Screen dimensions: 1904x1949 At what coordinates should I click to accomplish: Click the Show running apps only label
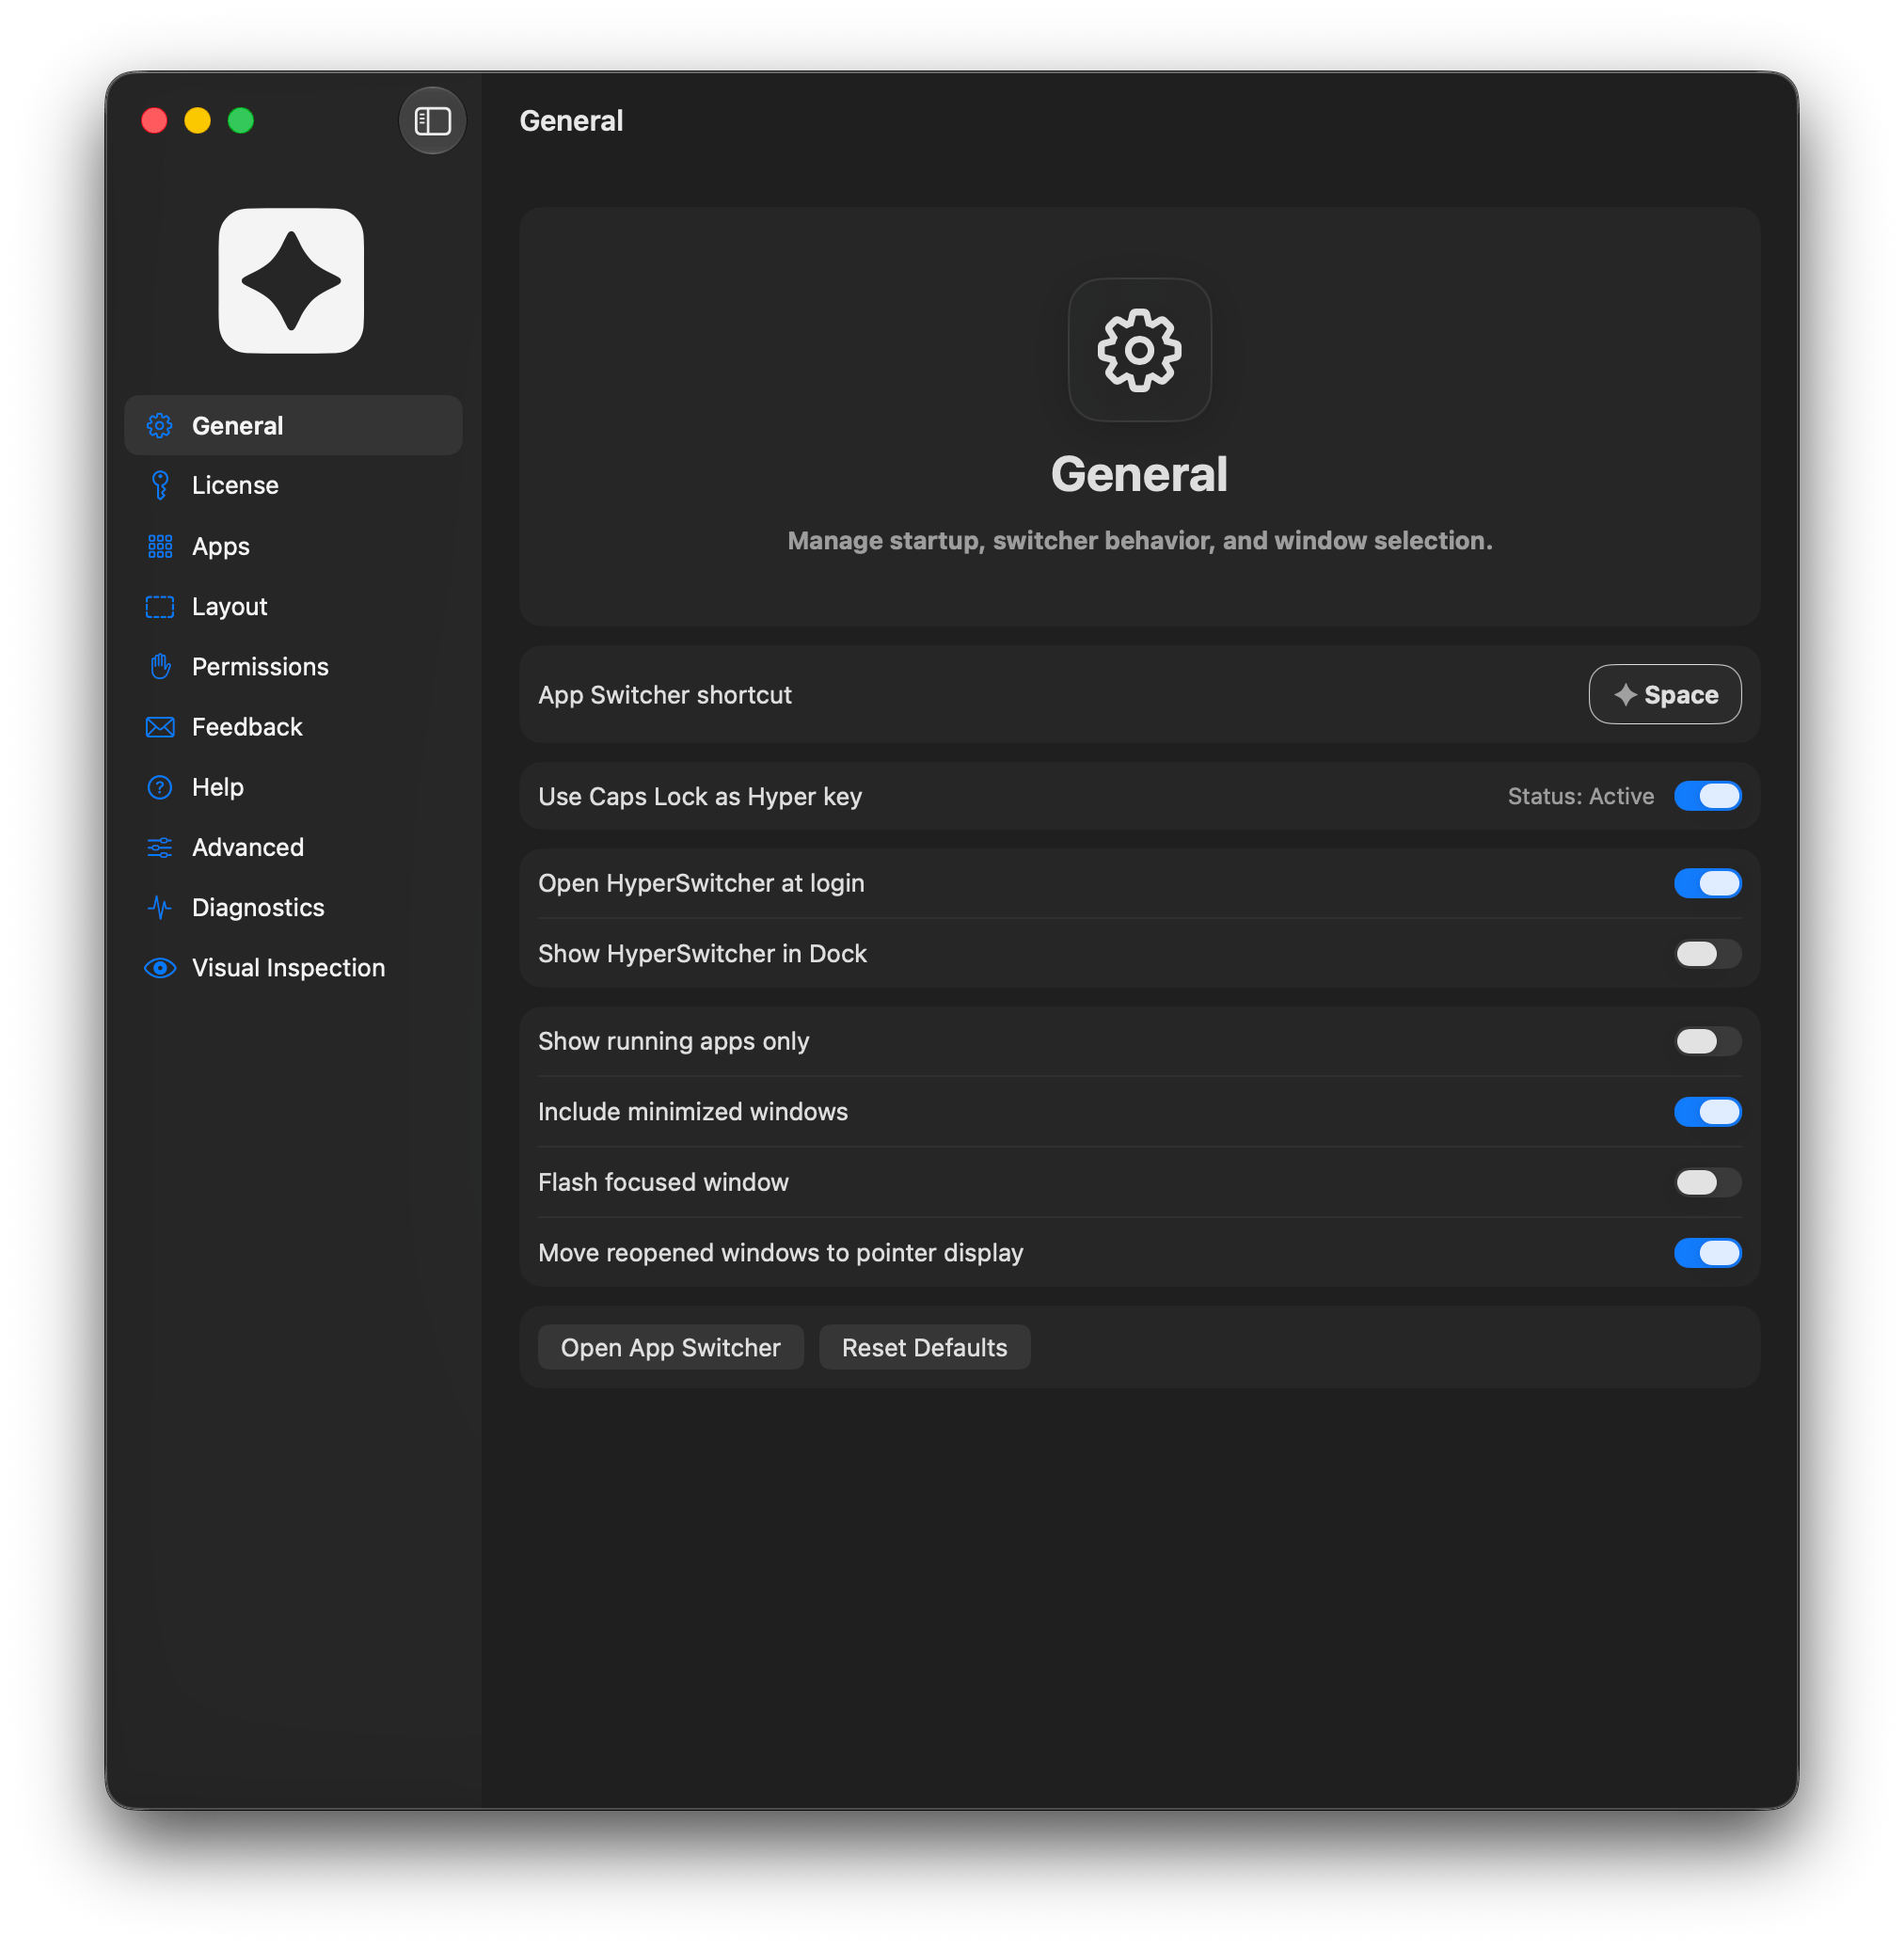click(x=673, y=1042)
